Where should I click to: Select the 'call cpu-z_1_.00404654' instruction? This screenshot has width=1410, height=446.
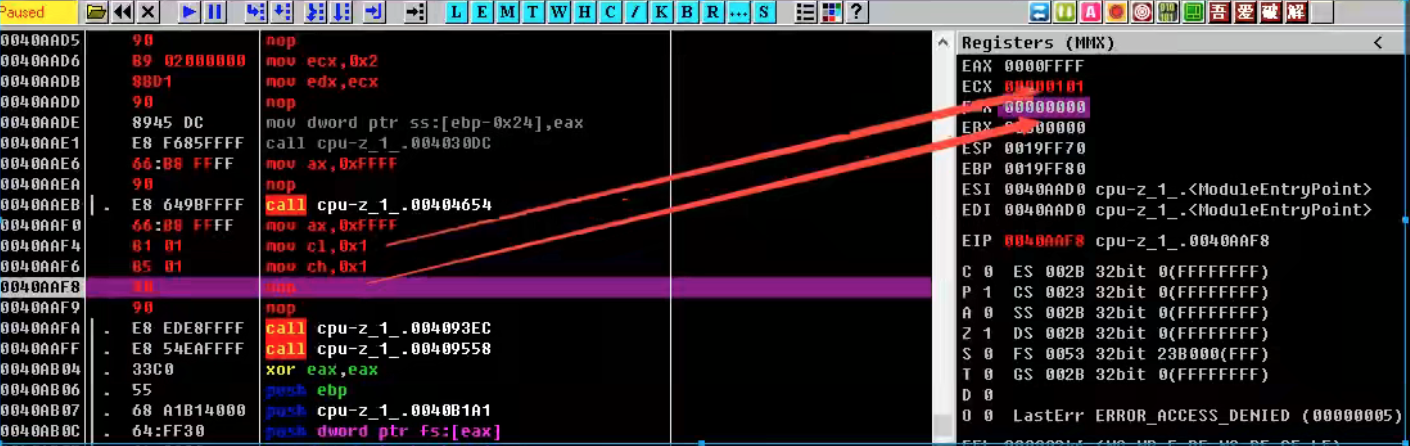379,205
